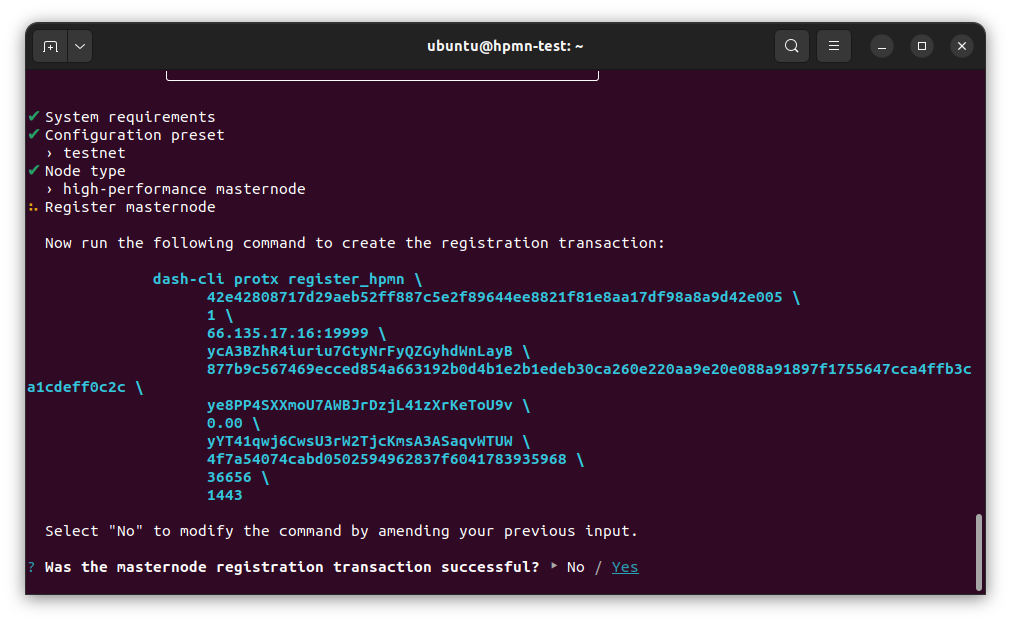
Task: Click the spinner icon beside Register masternode
Action: tap(34, 207)
